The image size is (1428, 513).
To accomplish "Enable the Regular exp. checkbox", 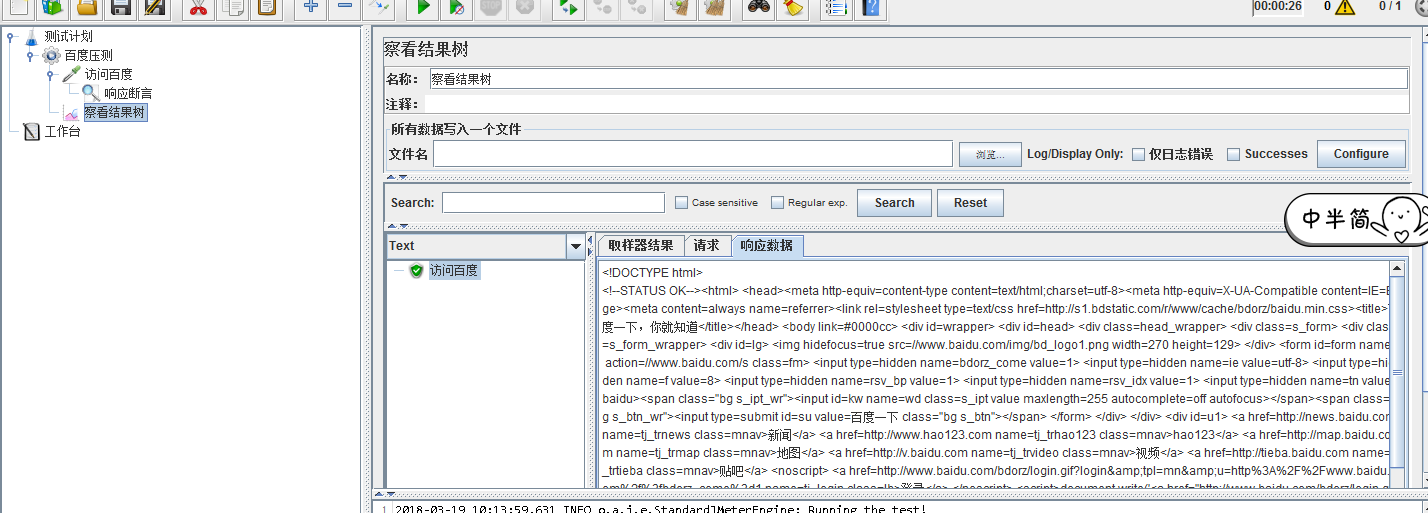I will pos(778,202).
